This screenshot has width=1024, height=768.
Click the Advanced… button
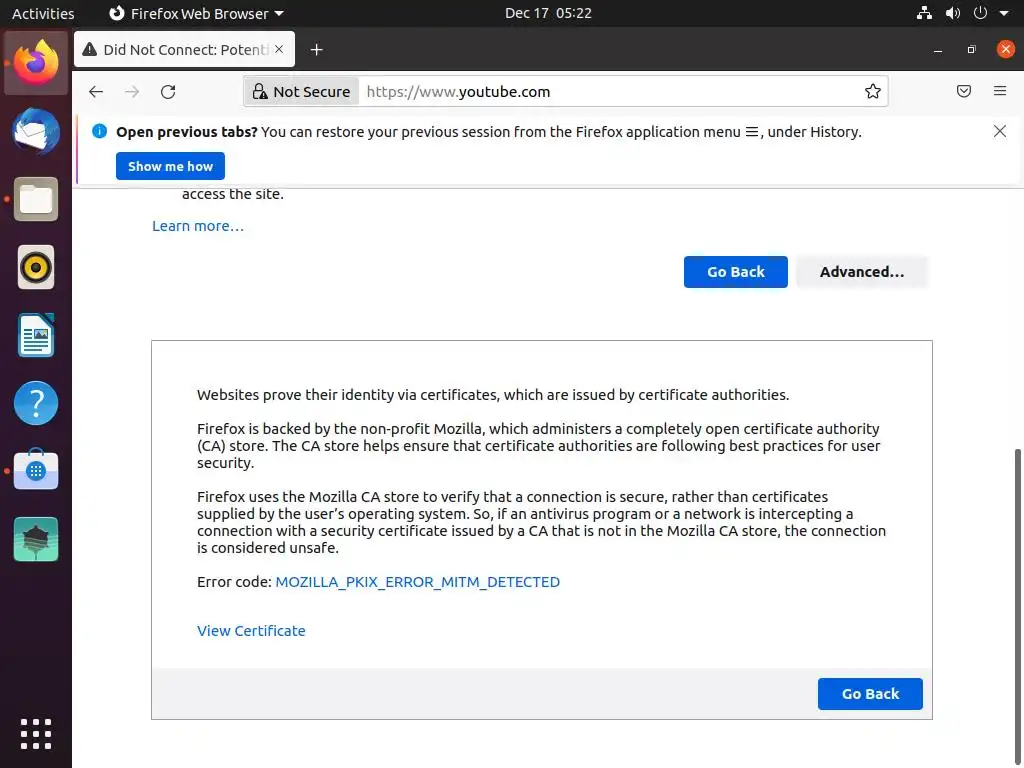861,272
